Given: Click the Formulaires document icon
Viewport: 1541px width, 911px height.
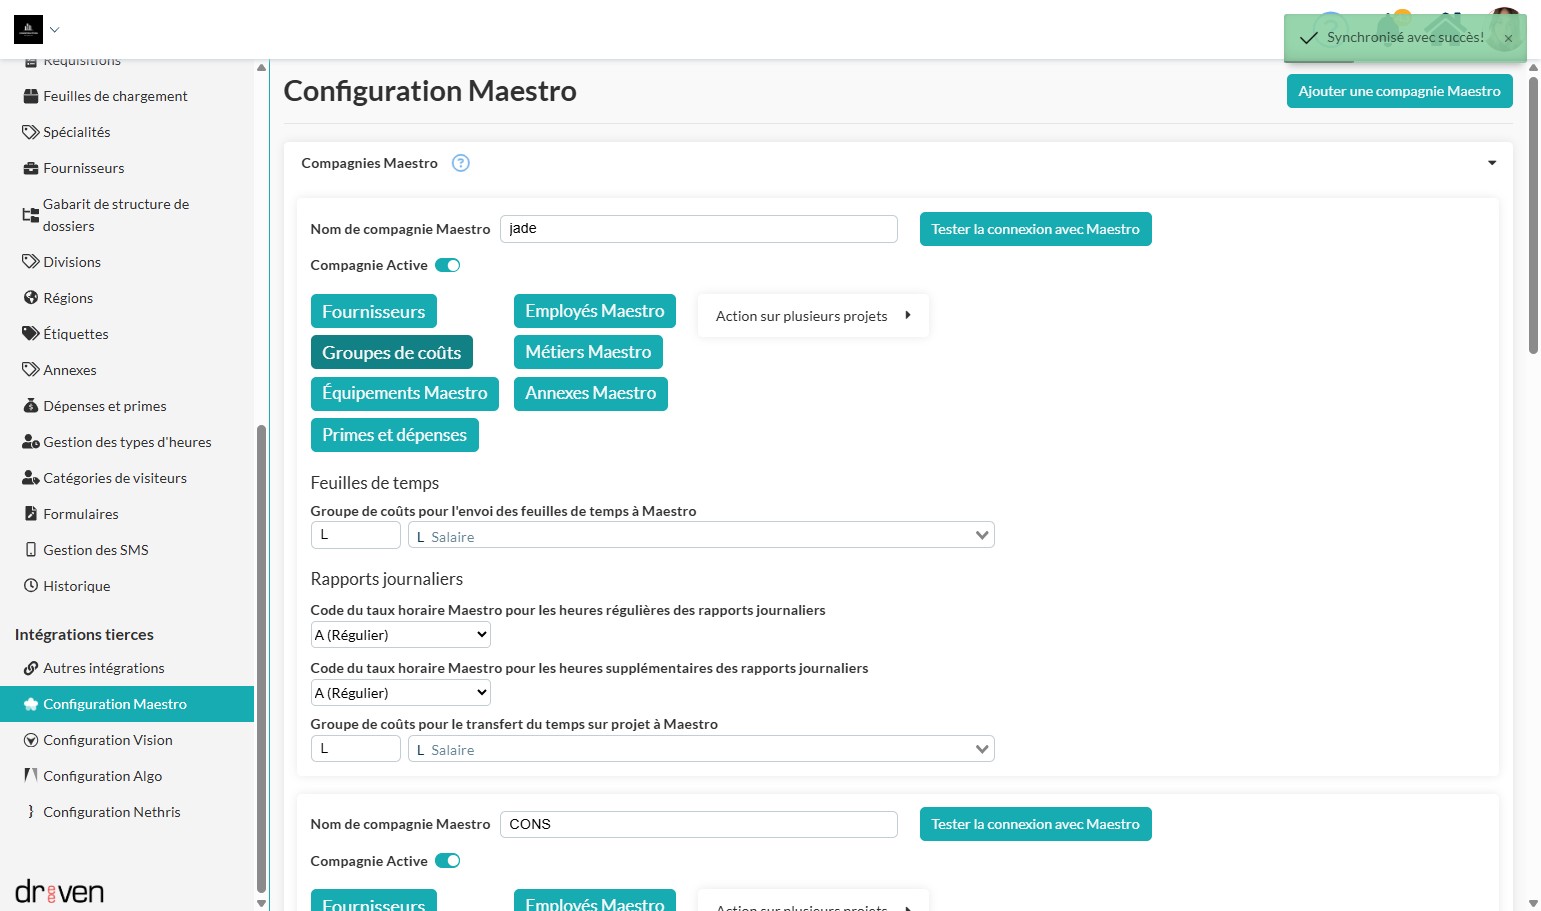Looking at the screenshot, I should [x=31, y=514].
